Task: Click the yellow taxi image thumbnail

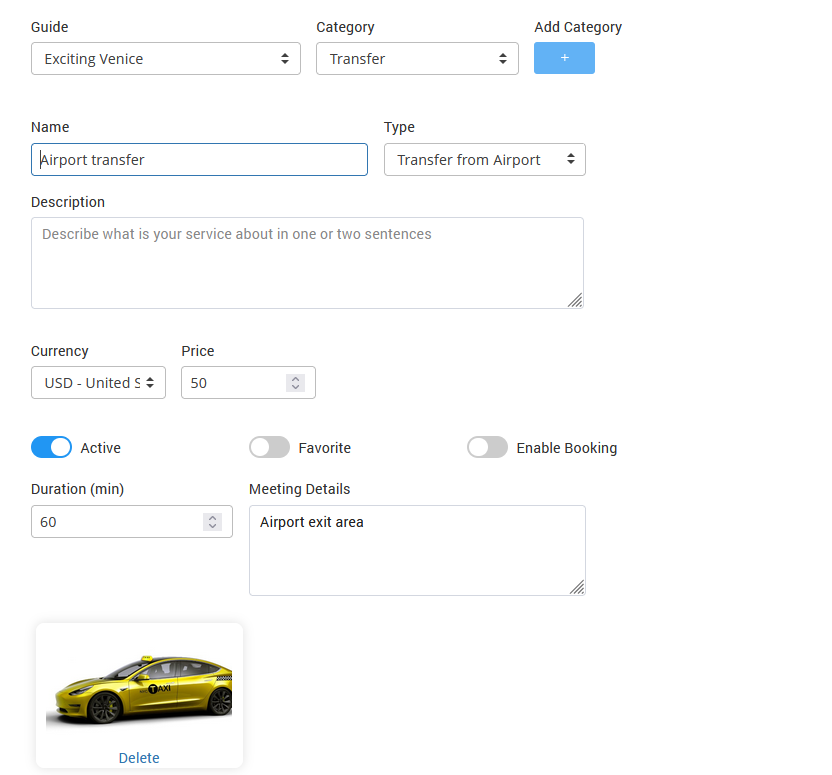Action: click(139, 690)
